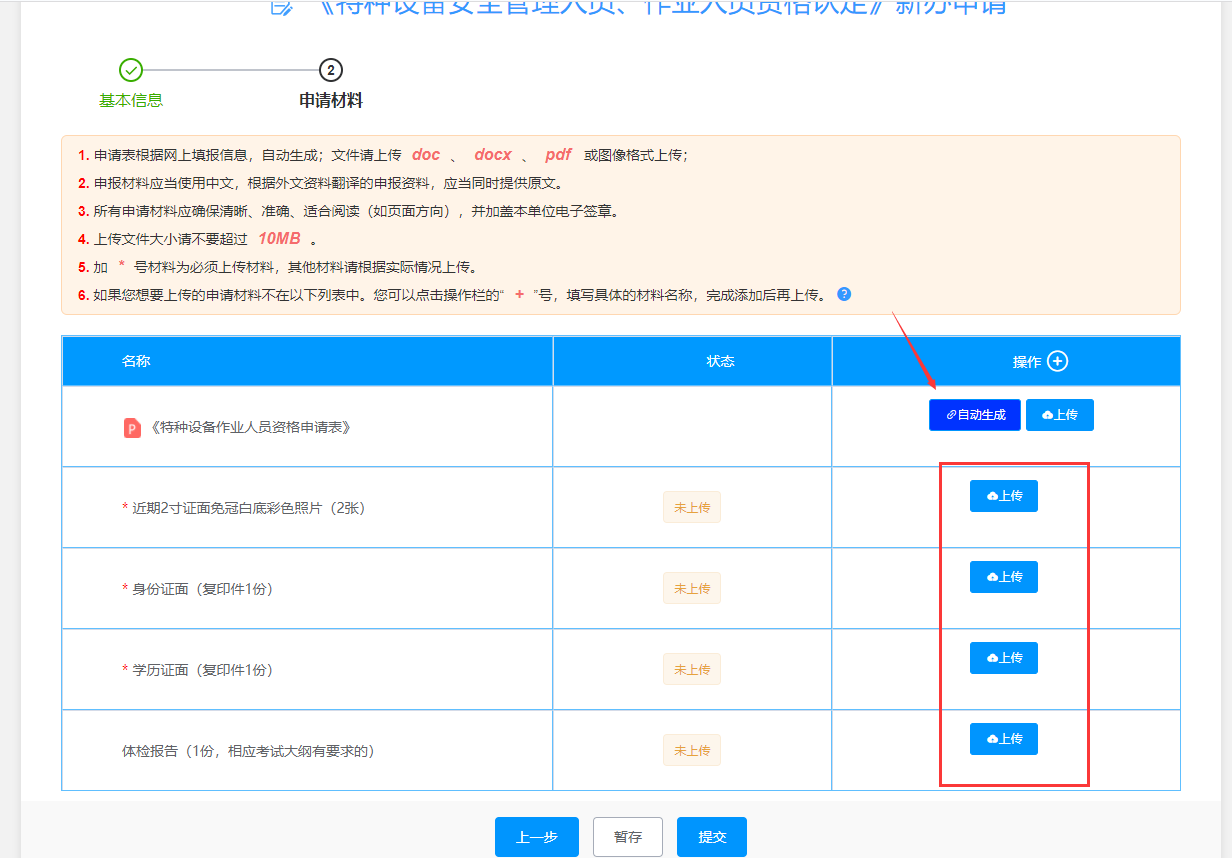Viewport: 1232px width, 858px height.
Task: Upload the 身份证明 copy
Action: (x=1003, y=577)
